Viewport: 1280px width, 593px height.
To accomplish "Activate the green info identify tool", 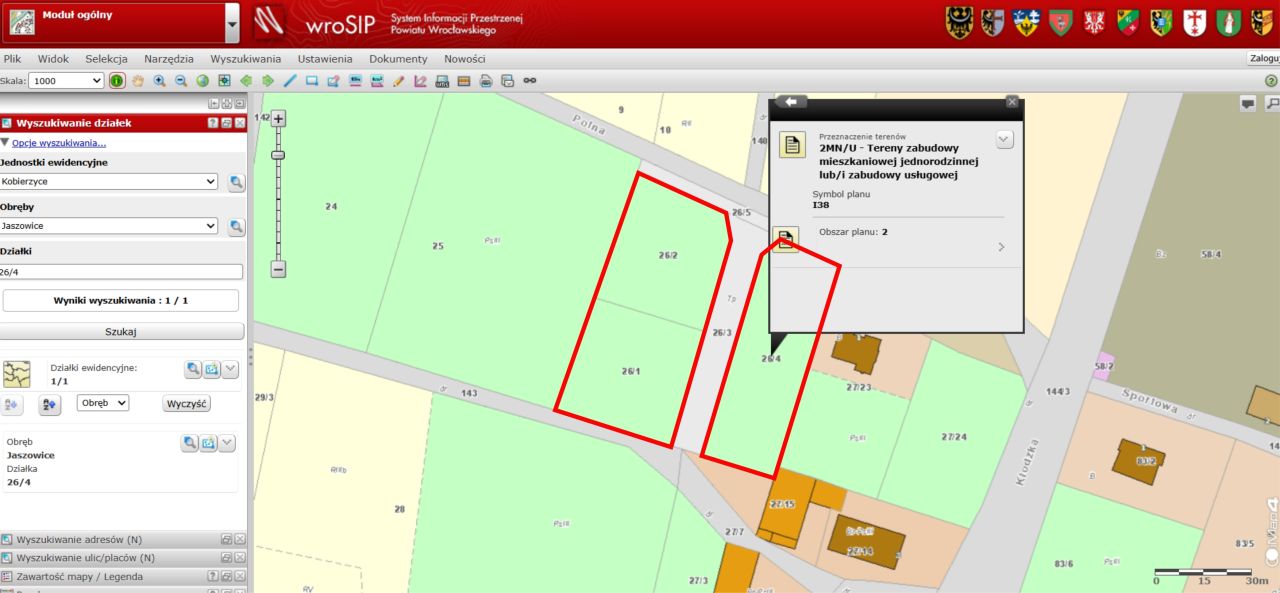I will pos(117,81).
